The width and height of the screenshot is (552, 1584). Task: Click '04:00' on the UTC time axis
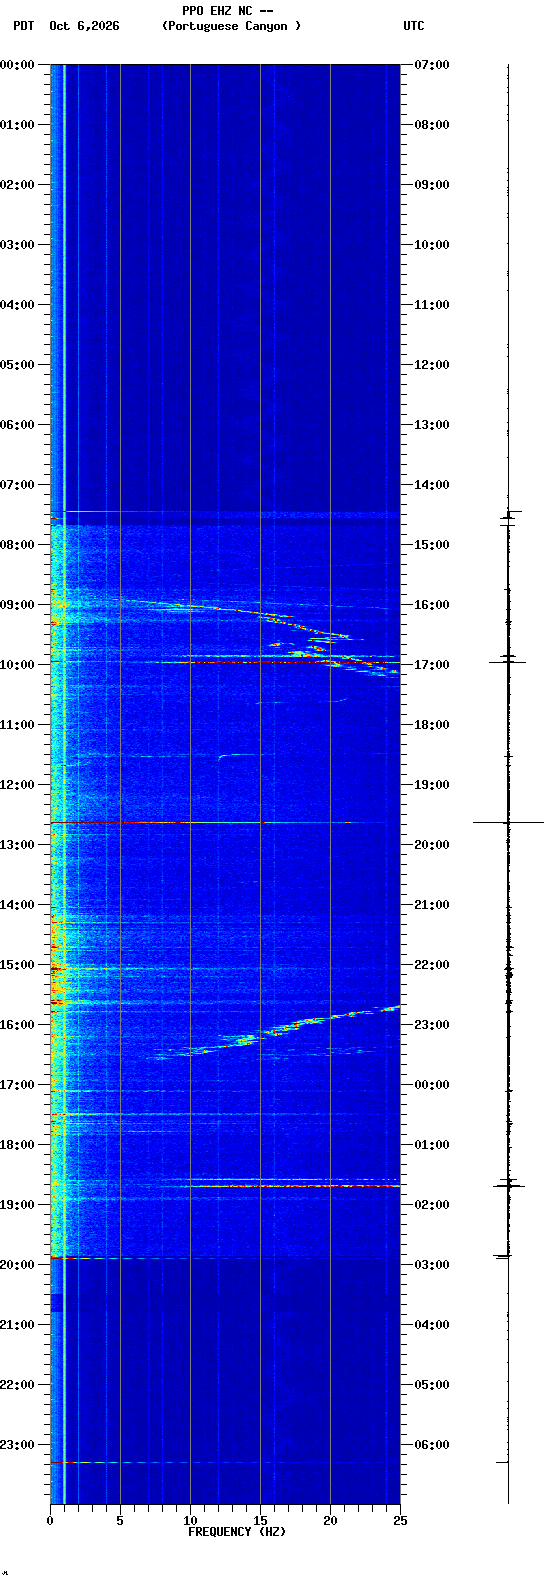click(432, 1325)
